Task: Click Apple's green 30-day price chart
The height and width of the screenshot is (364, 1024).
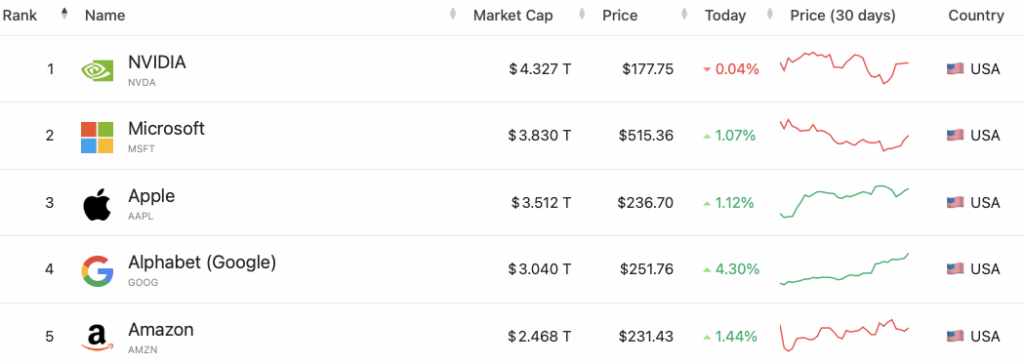Action: 844,201
